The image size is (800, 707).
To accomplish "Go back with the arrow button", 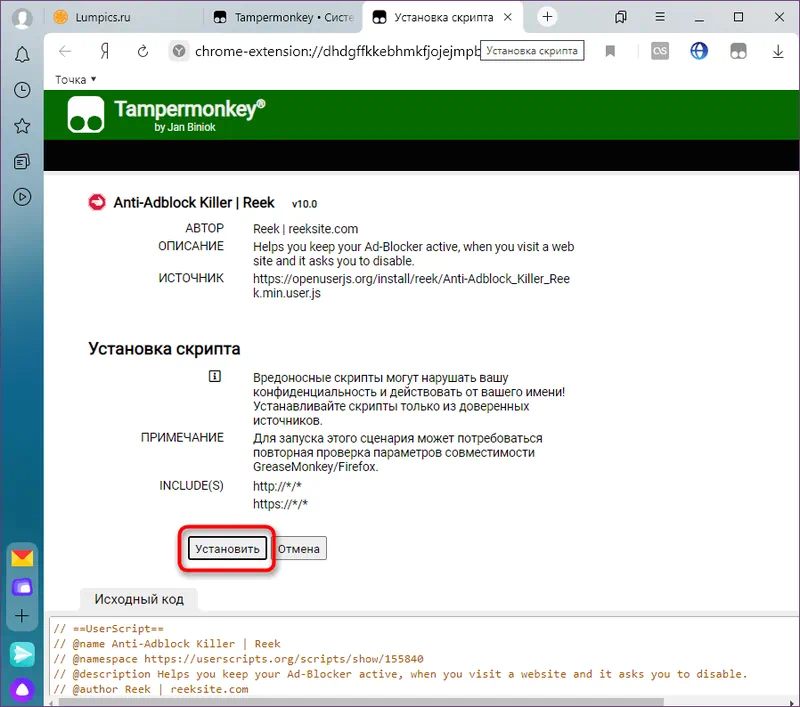I will click(65, 51).
